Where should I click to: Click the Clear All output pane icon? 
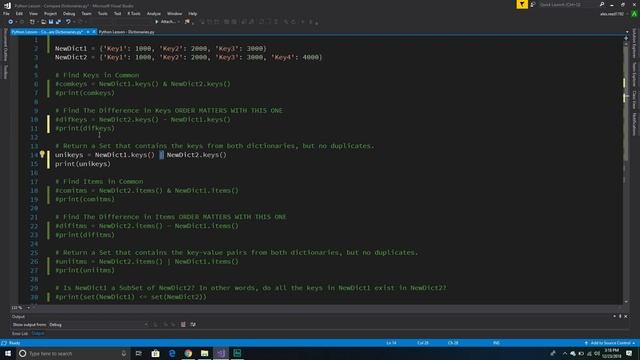(183, 324)
